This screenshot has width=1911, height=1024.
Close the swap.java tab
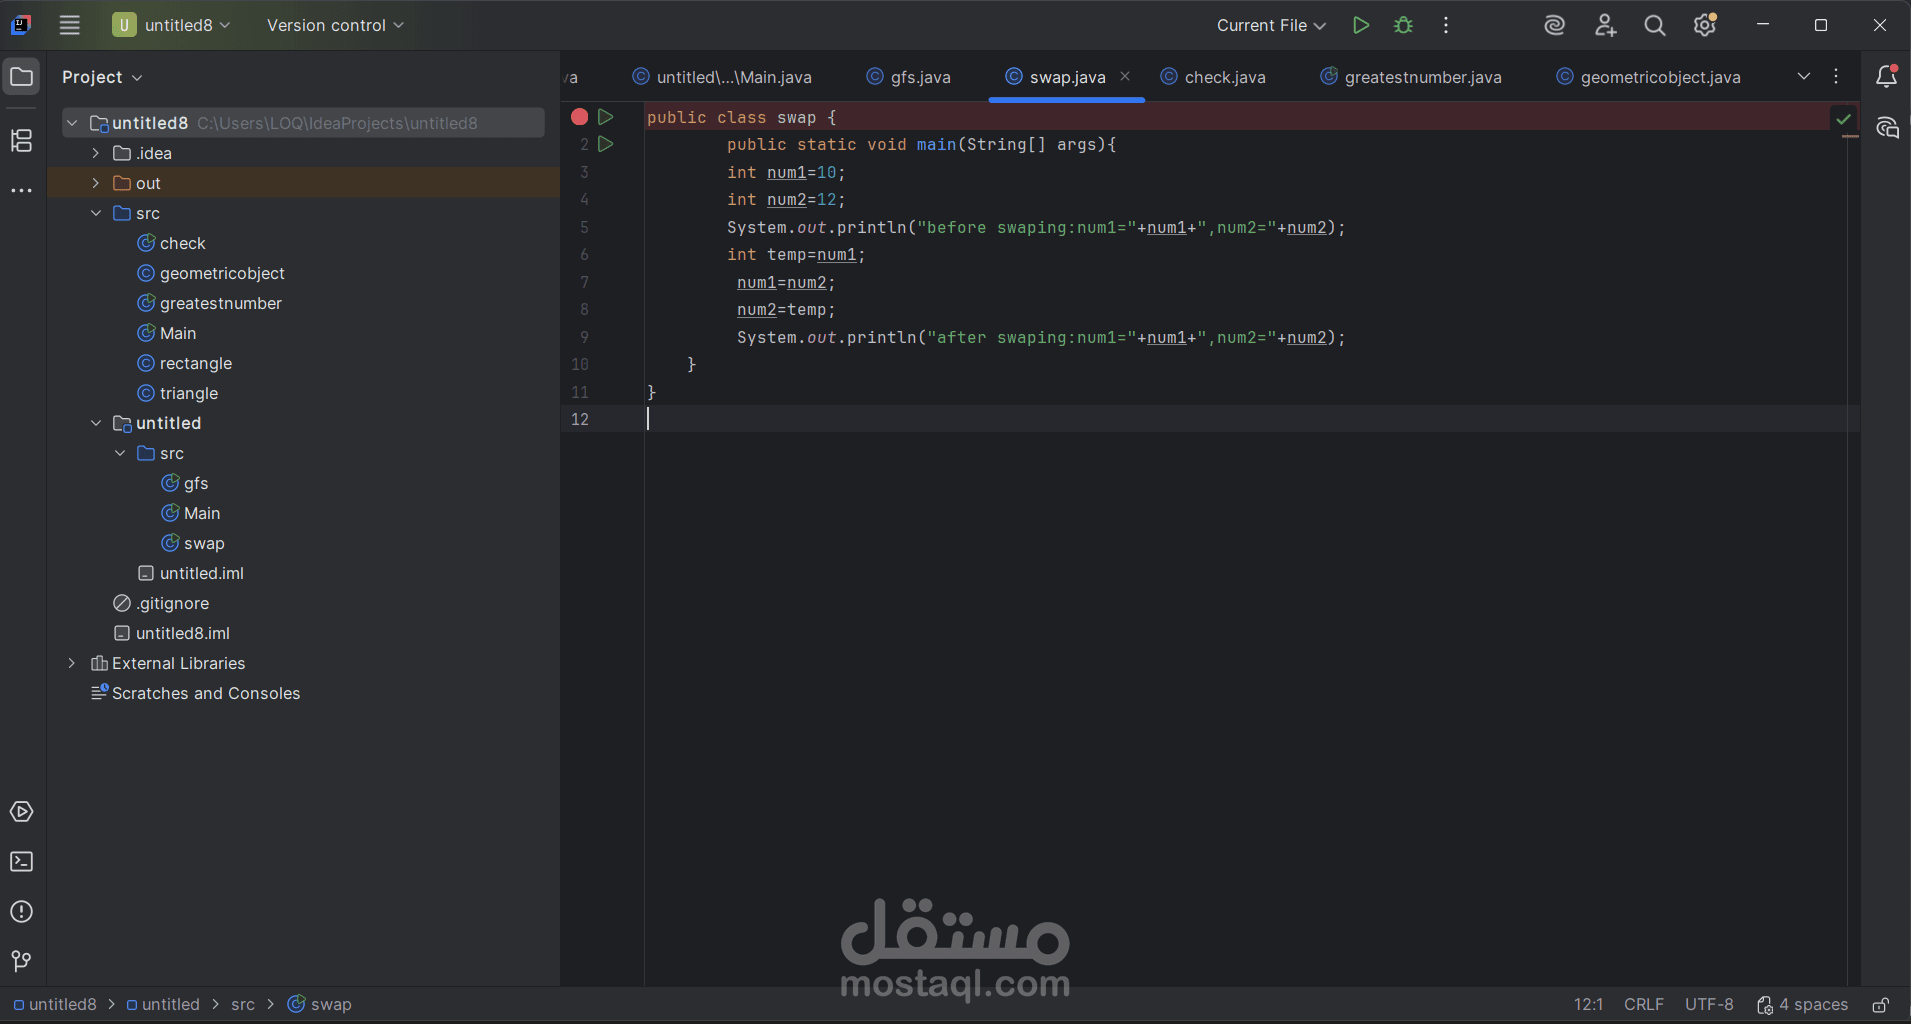[x=1125, y=76]
